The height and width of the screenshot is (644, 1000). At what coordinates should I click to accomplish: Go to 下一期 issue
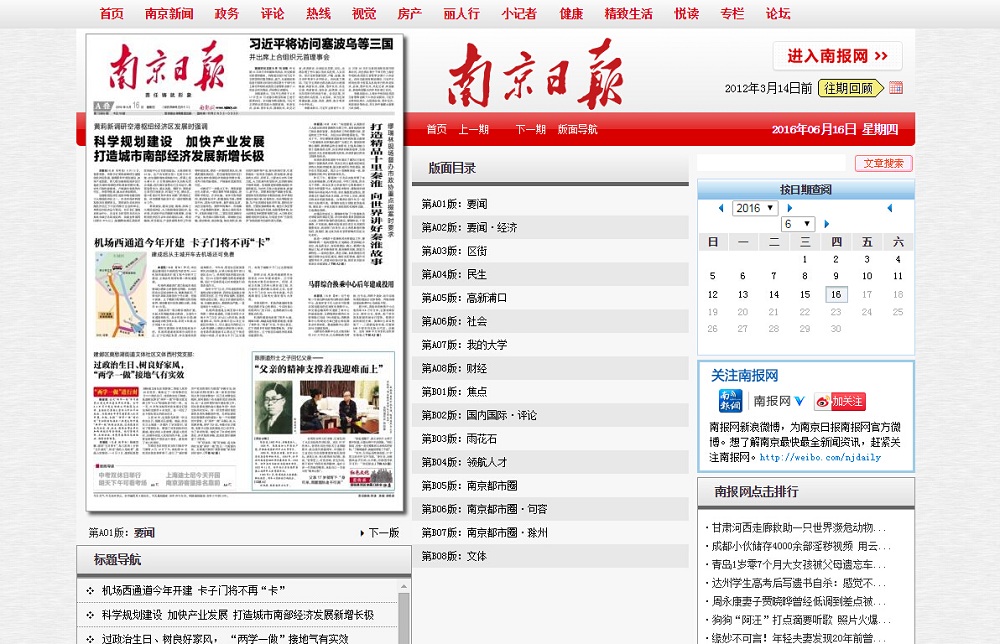[530, 129]
